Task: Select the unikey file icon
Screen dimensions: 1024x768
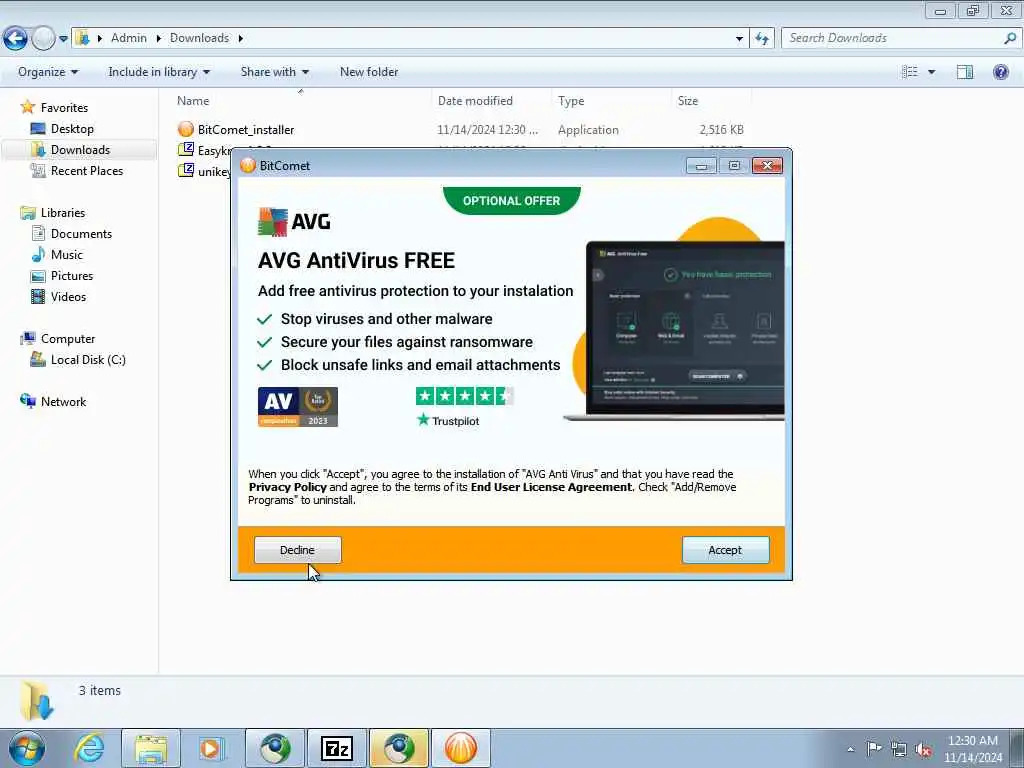Action: pyautogui.click(x=186, y=170)
